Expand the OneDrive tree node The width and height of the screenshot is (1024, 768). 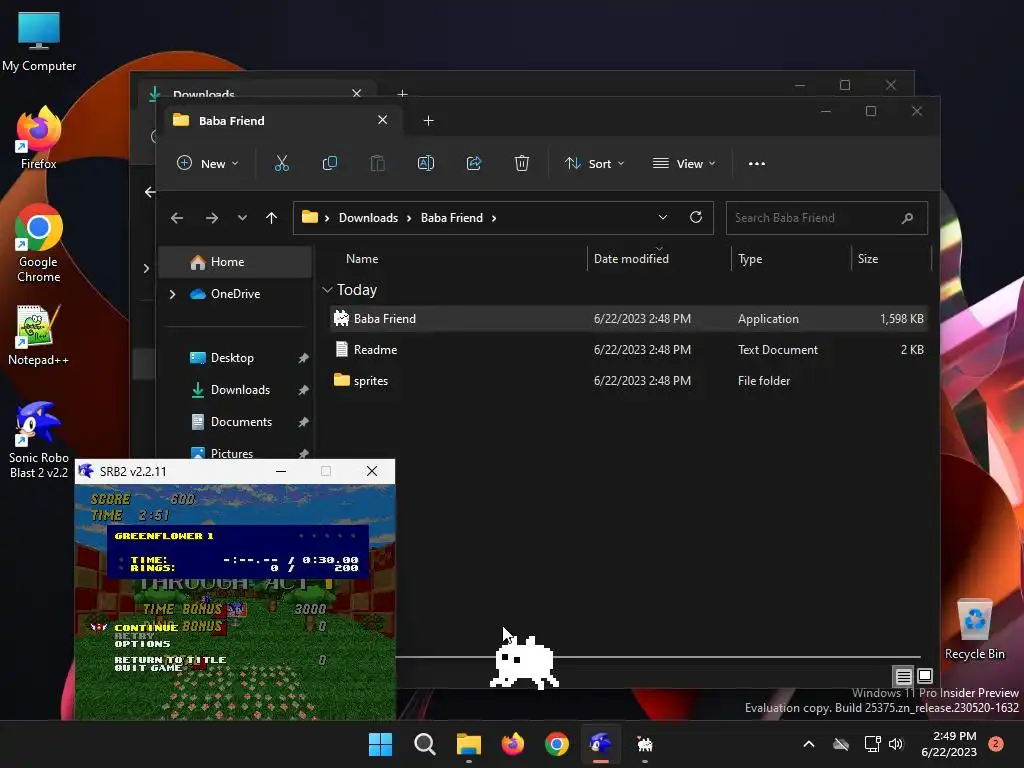point(172,295)
